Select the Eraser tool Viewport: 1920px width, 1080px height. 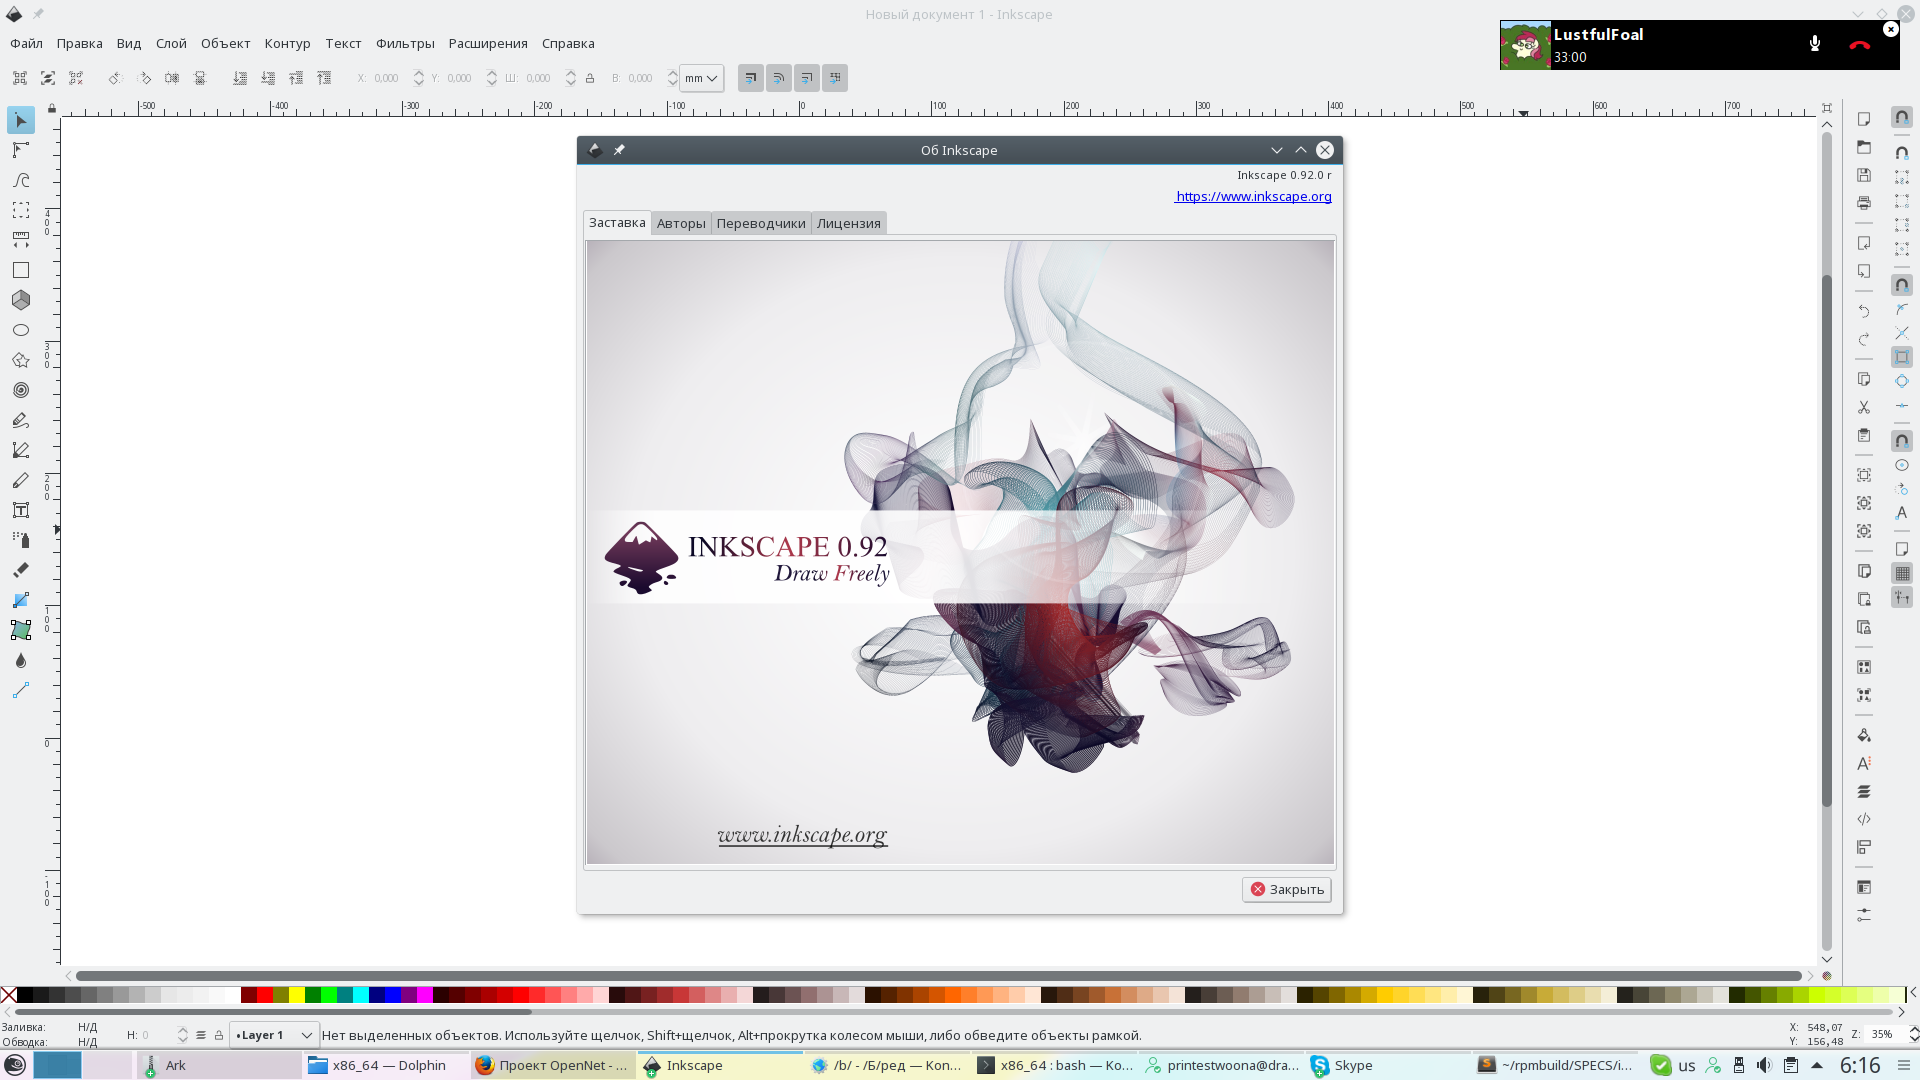tap(21, 570)
